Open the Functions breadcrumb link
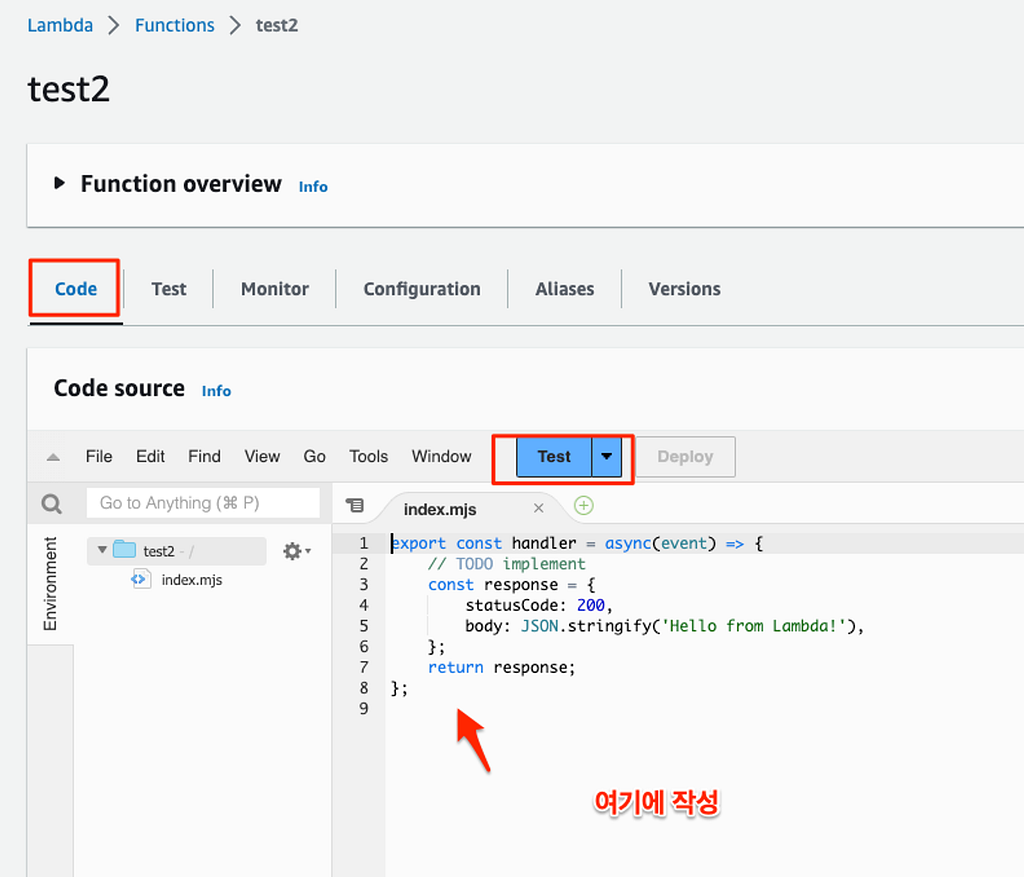 [174, 25]
